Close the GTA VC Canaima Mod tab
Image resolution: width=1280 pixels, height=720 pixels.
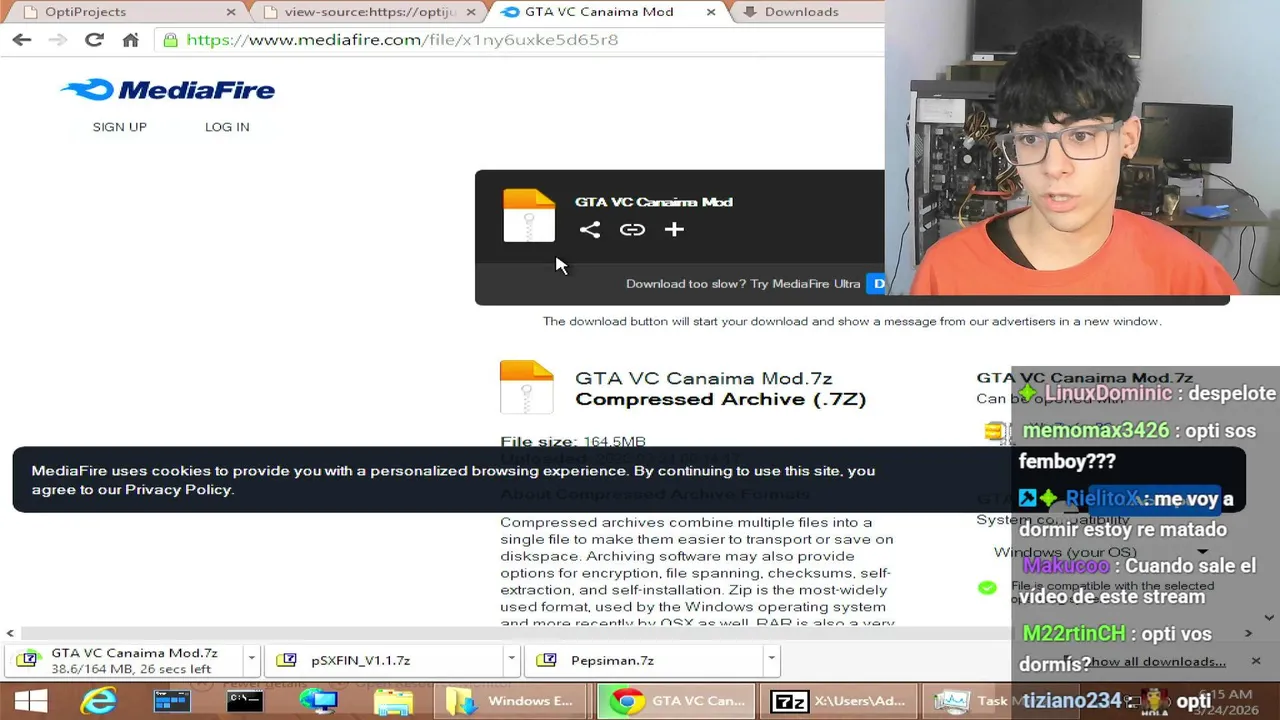[711, 12]
